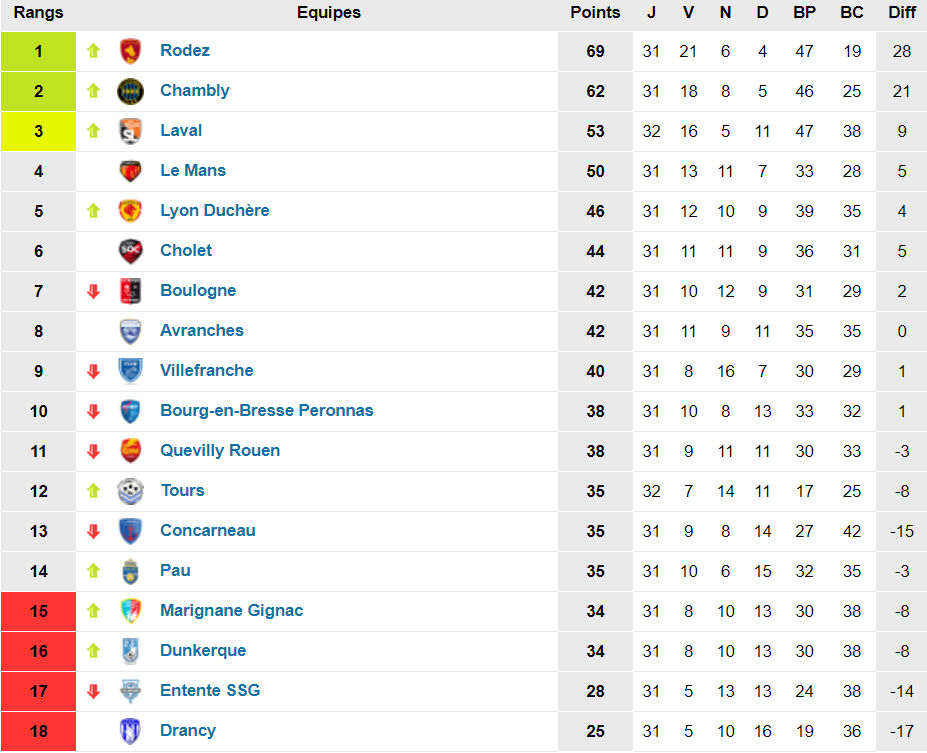
Task: Click the Le Mans club badge
Action: point(130,171)
